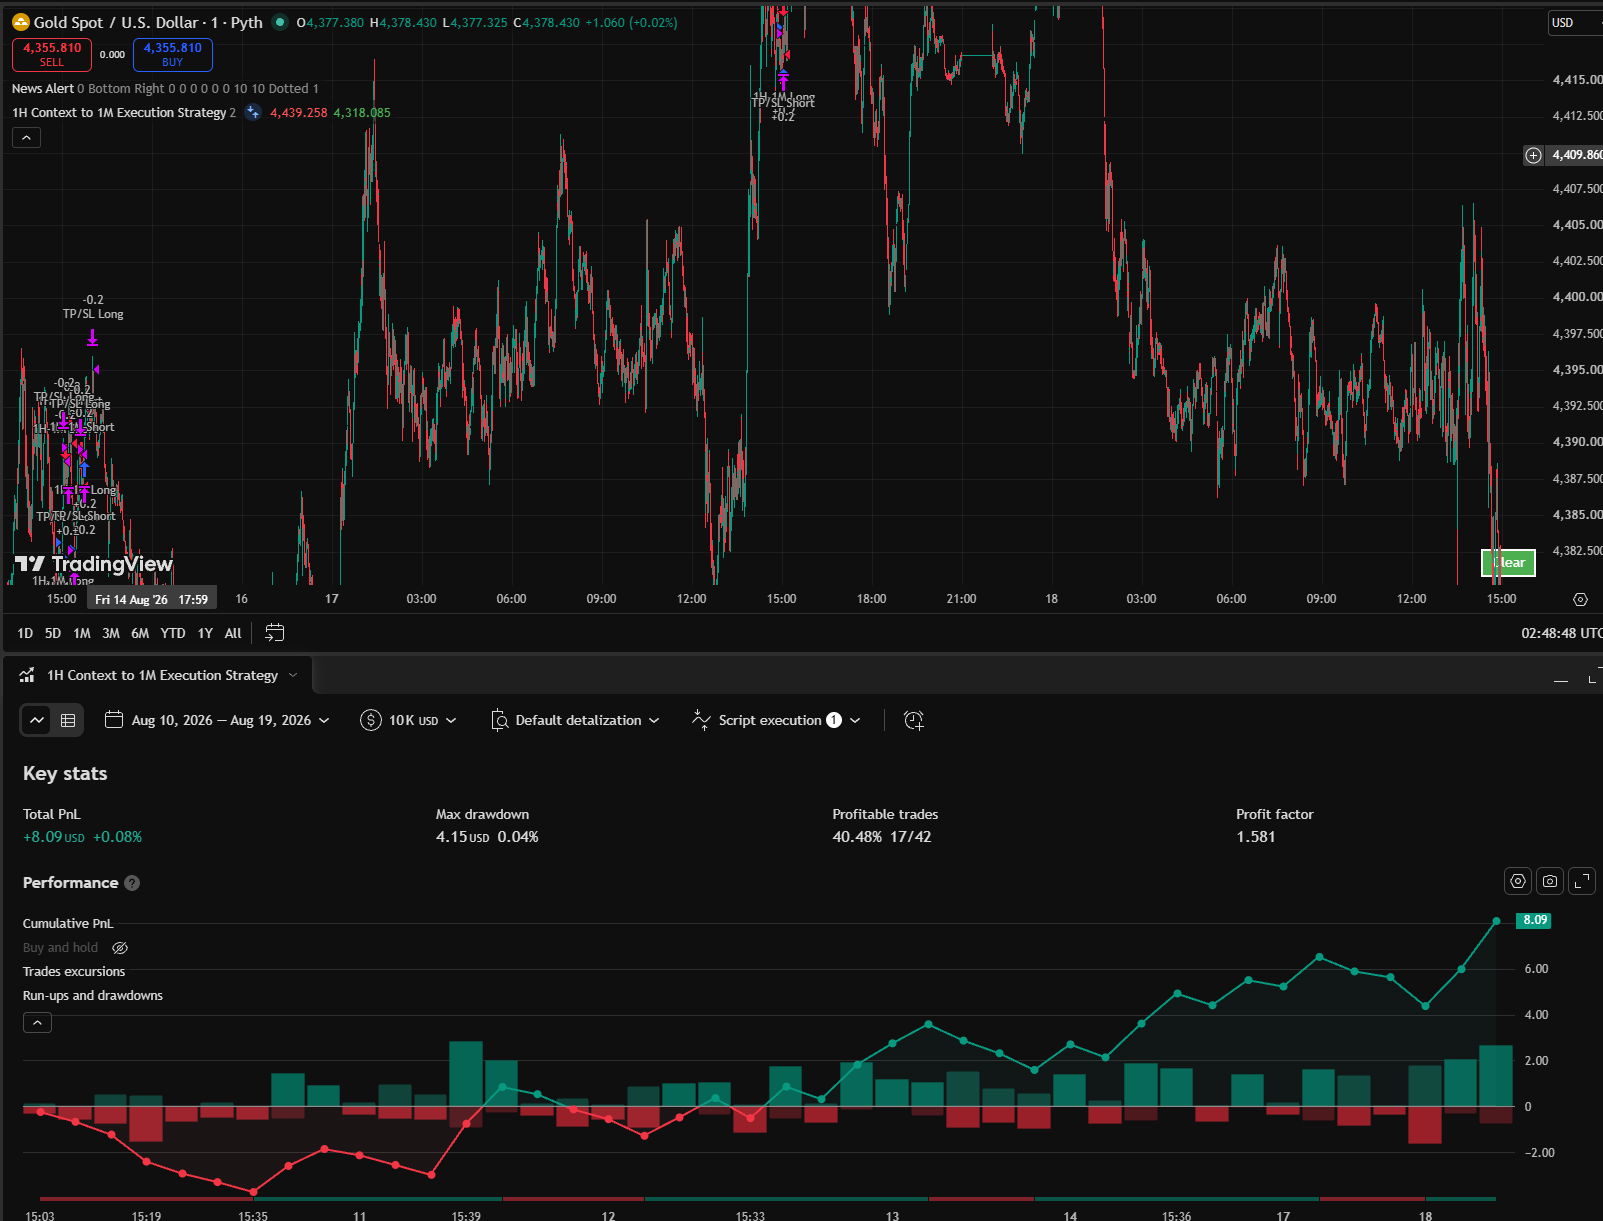Click the detalization document icon
Screen dimensions: 1603x1221
tap(499, 720)
